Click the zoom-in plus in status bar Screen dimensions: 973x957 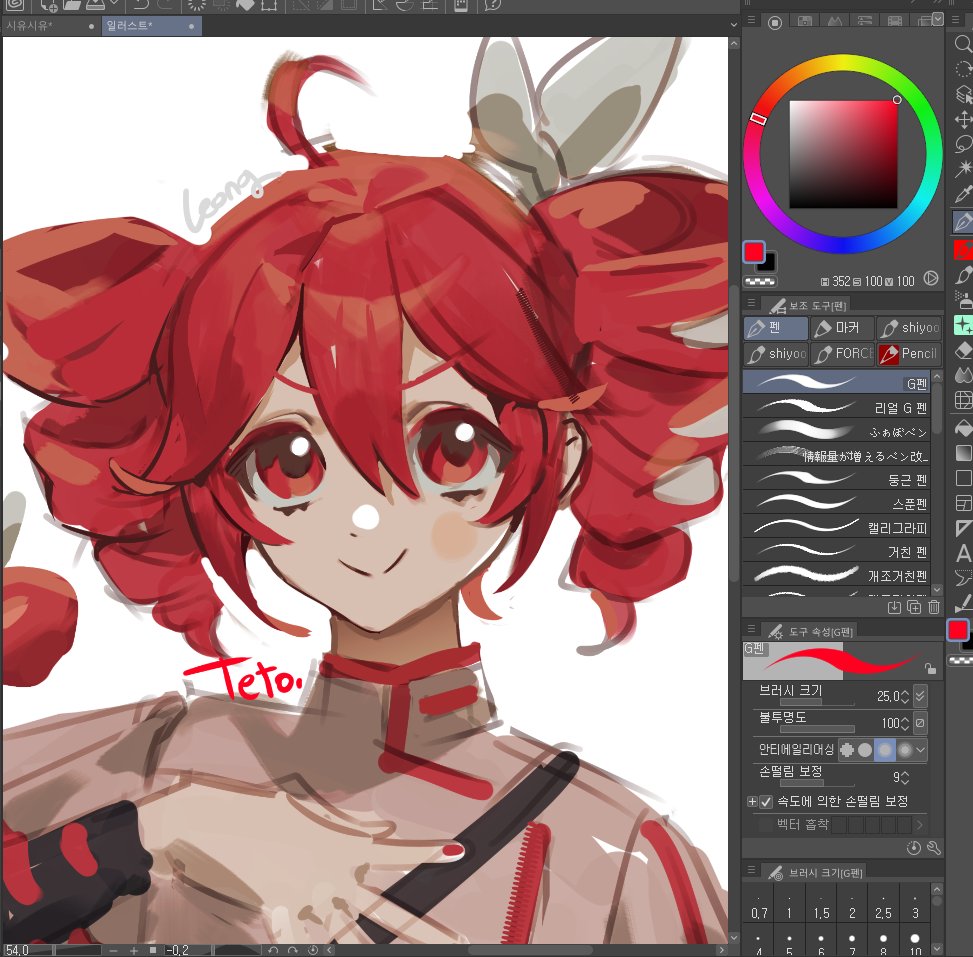click(x=133, y=950)
